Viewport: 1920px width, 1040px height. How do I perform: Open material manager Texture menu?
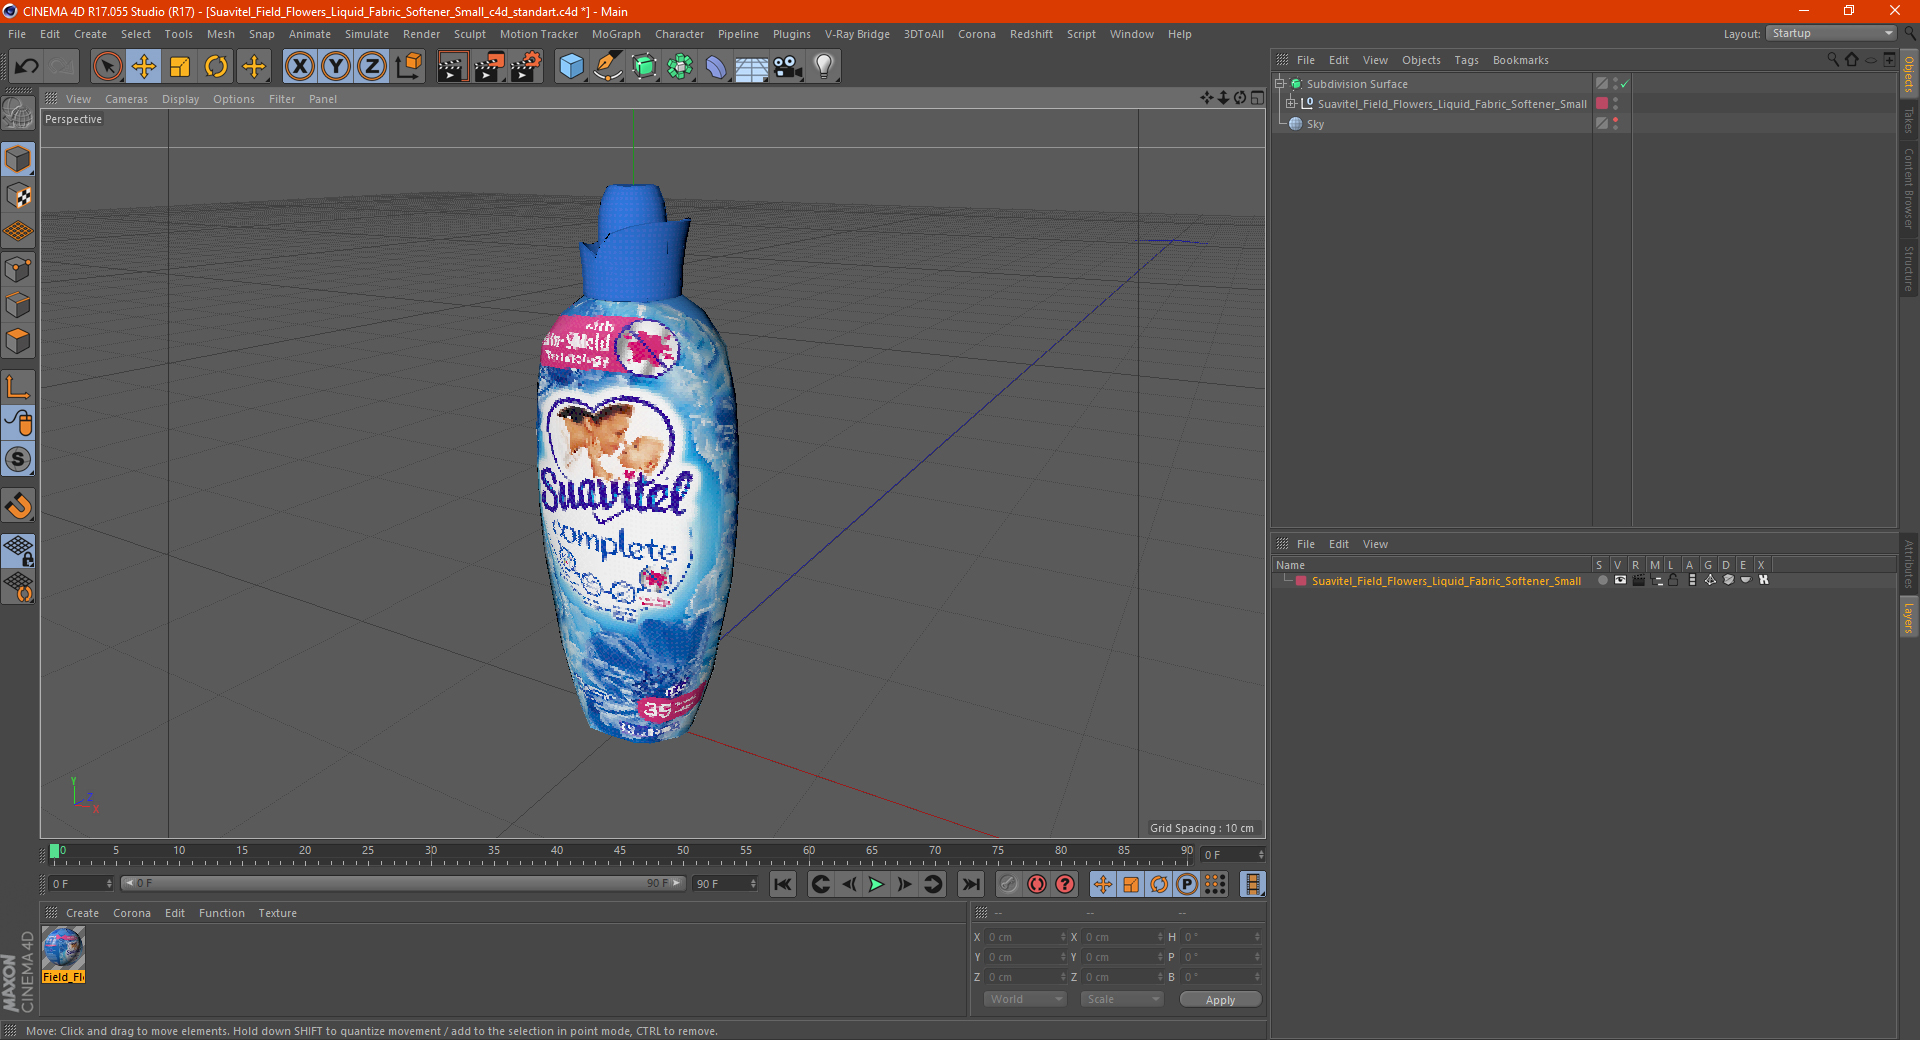[x=277, y=913]
